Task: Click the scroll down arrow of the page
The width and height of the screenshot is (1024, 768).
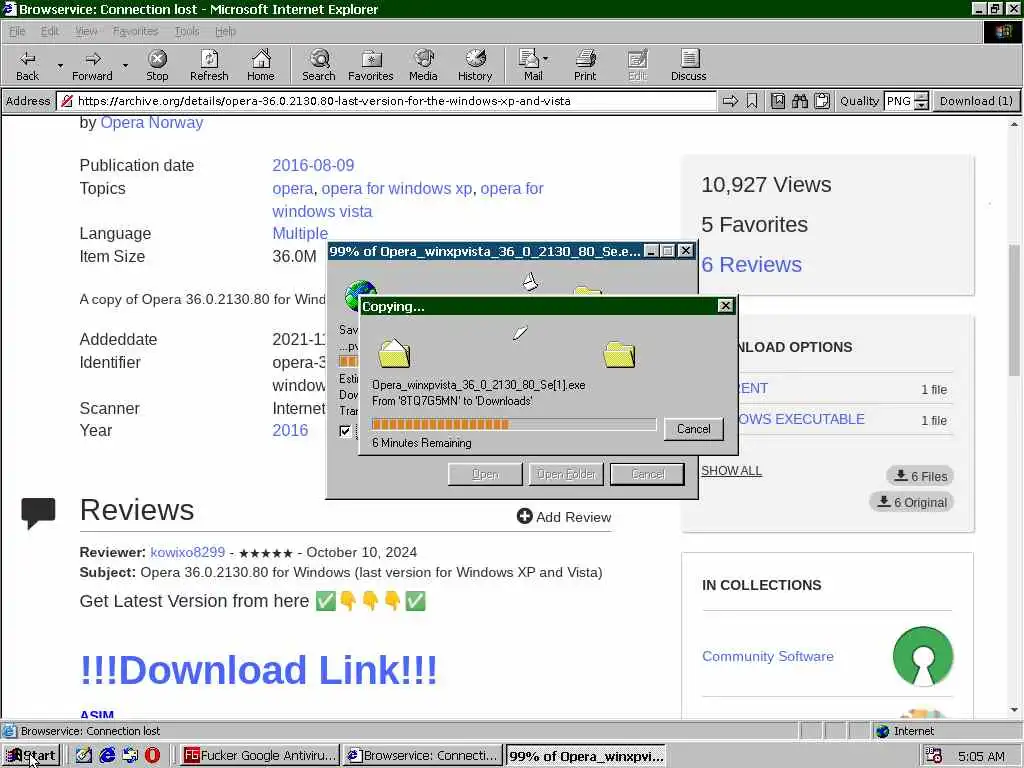Action: tap(1014, 710)
